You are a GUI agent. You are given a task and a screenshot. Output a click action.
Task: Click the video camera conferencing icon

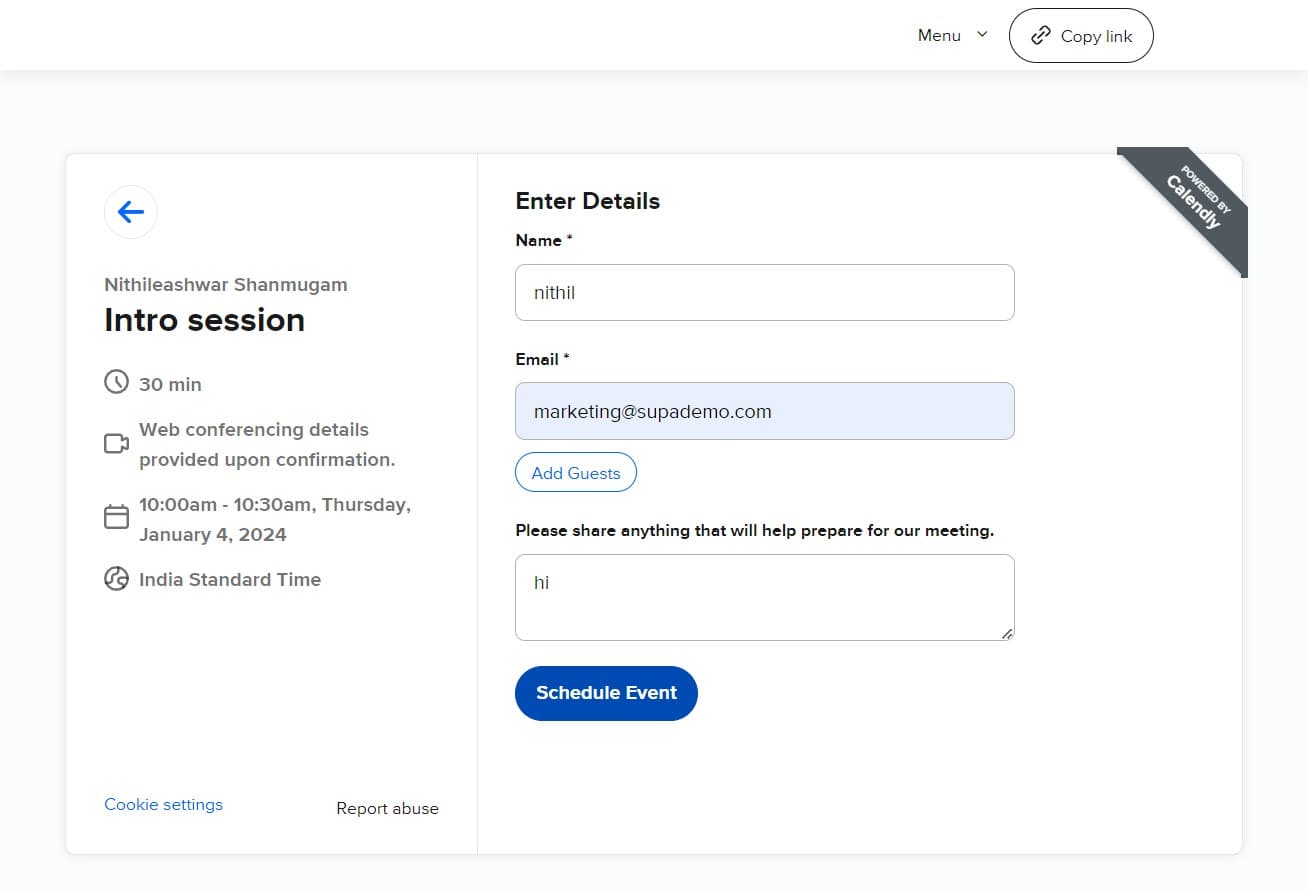pyautogui.click(x=117, y=443)
